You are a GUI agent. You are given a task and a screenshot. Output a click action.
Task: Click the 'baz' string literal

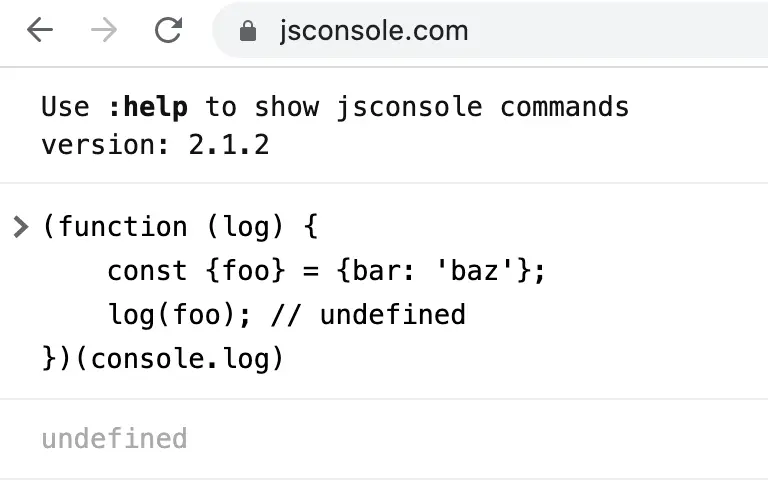pos(474,271)
